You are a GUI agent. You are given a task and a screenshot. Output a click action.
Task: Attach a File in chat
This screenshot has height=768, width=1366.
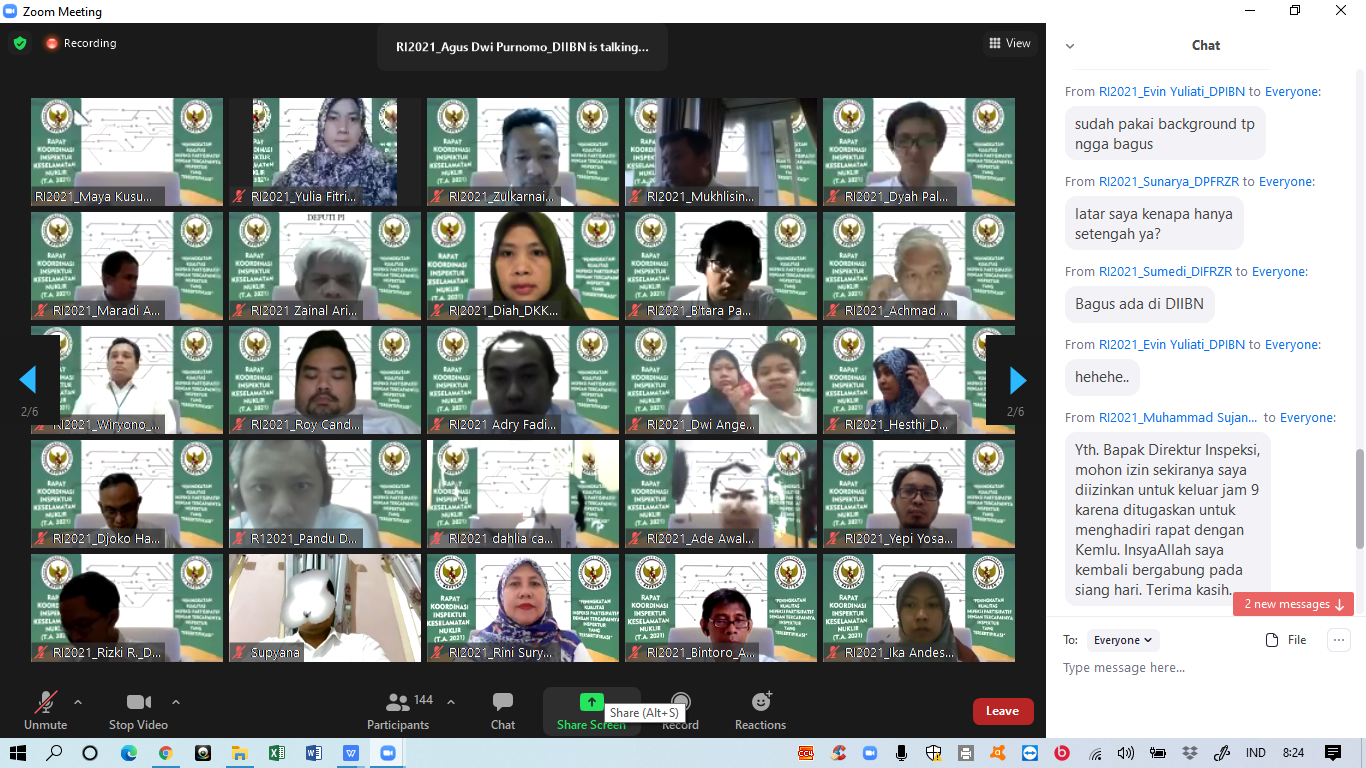1286,640
